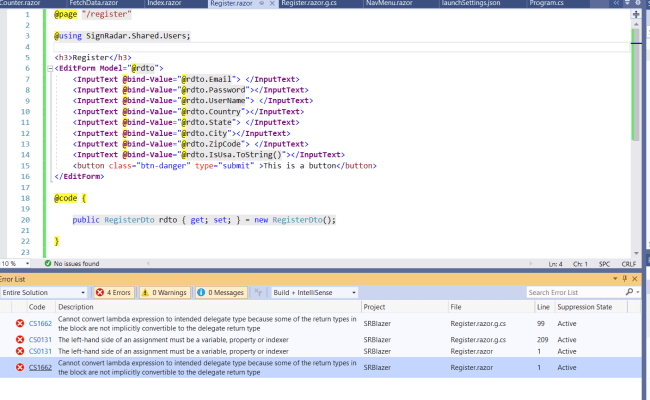Viewport: 650px width, 400px height.
Task: Sort errors by Line column header
Action: [543, 307]
